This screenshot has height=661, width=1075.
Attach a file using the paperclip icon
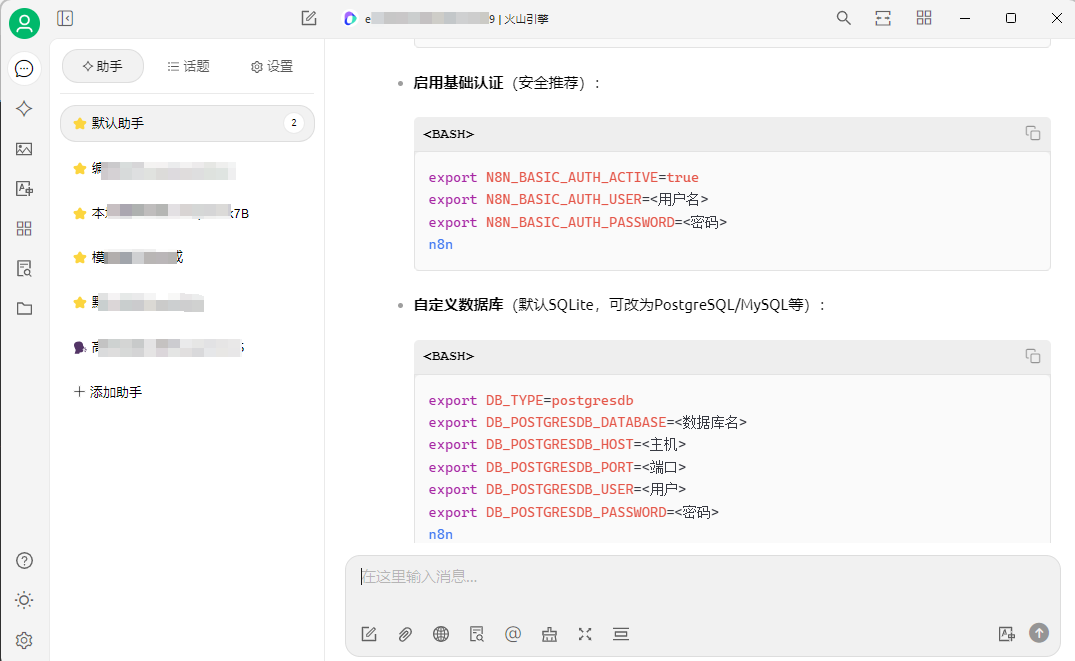click(404, 633)
